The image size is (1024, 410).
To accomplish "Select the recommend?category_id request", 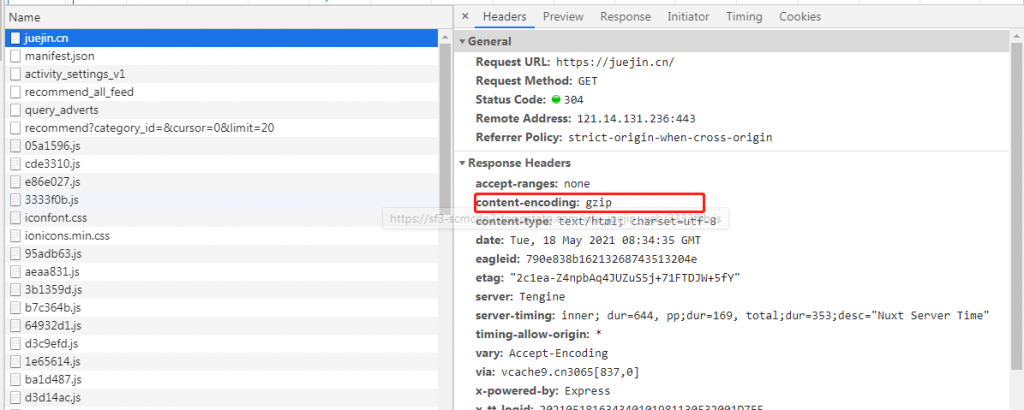I will 222,128.
